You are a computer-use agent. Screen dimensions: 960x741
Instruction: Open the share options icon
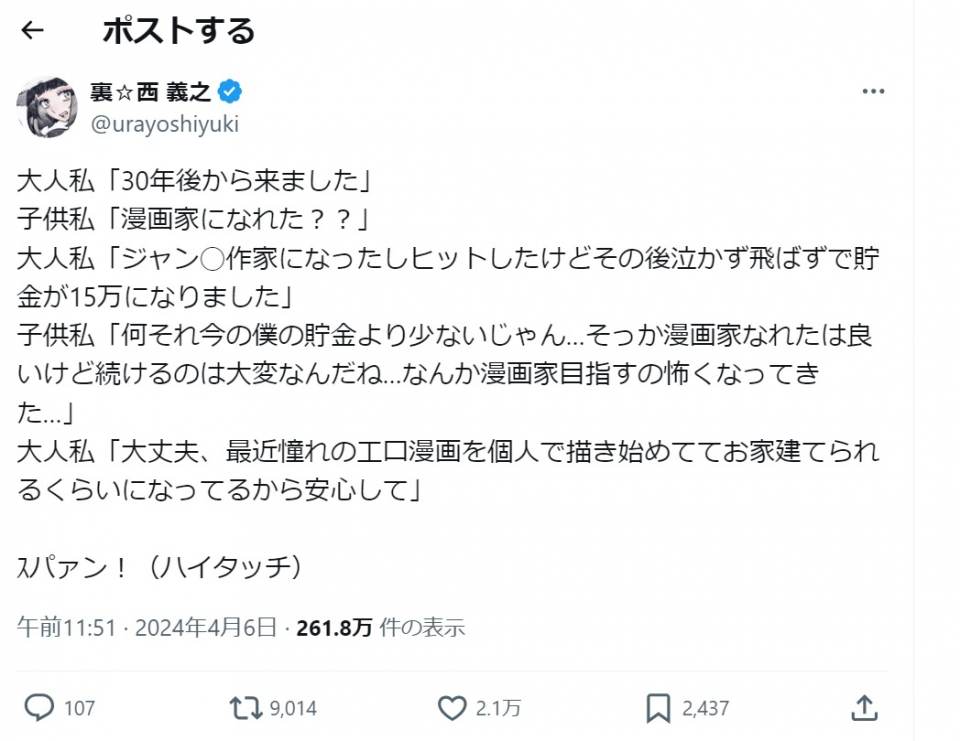tap(866, 708)
